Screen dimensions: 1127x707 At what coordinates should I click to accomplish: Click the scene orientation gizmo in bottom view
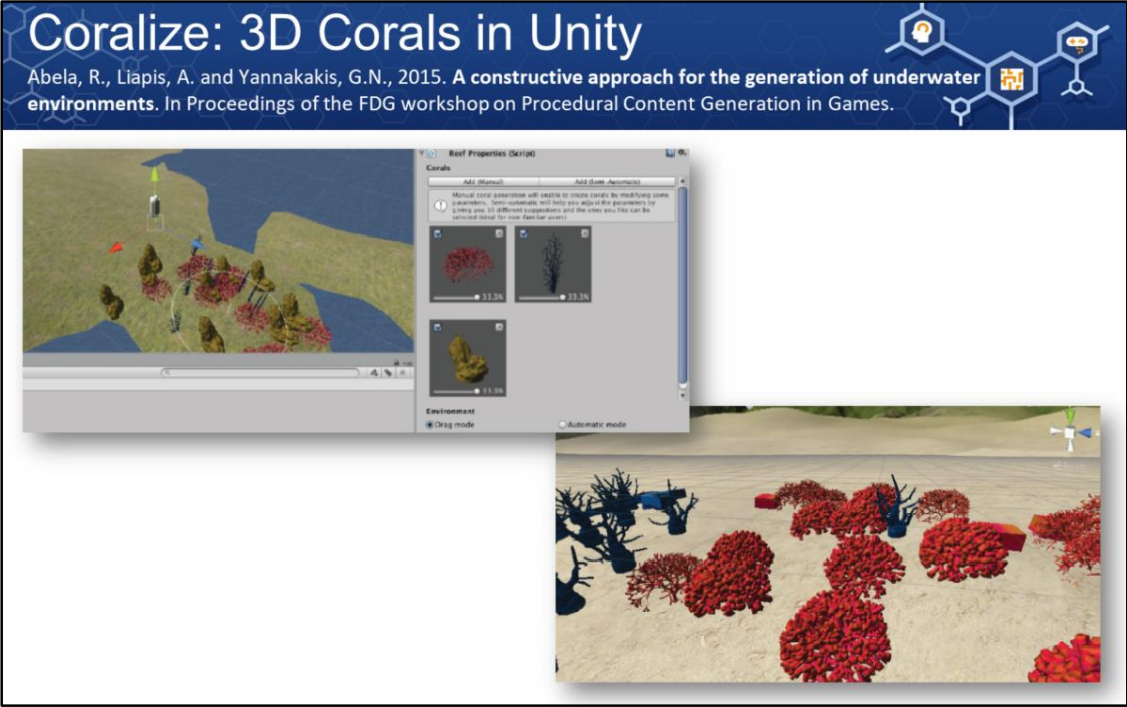tap(1070, 432)
